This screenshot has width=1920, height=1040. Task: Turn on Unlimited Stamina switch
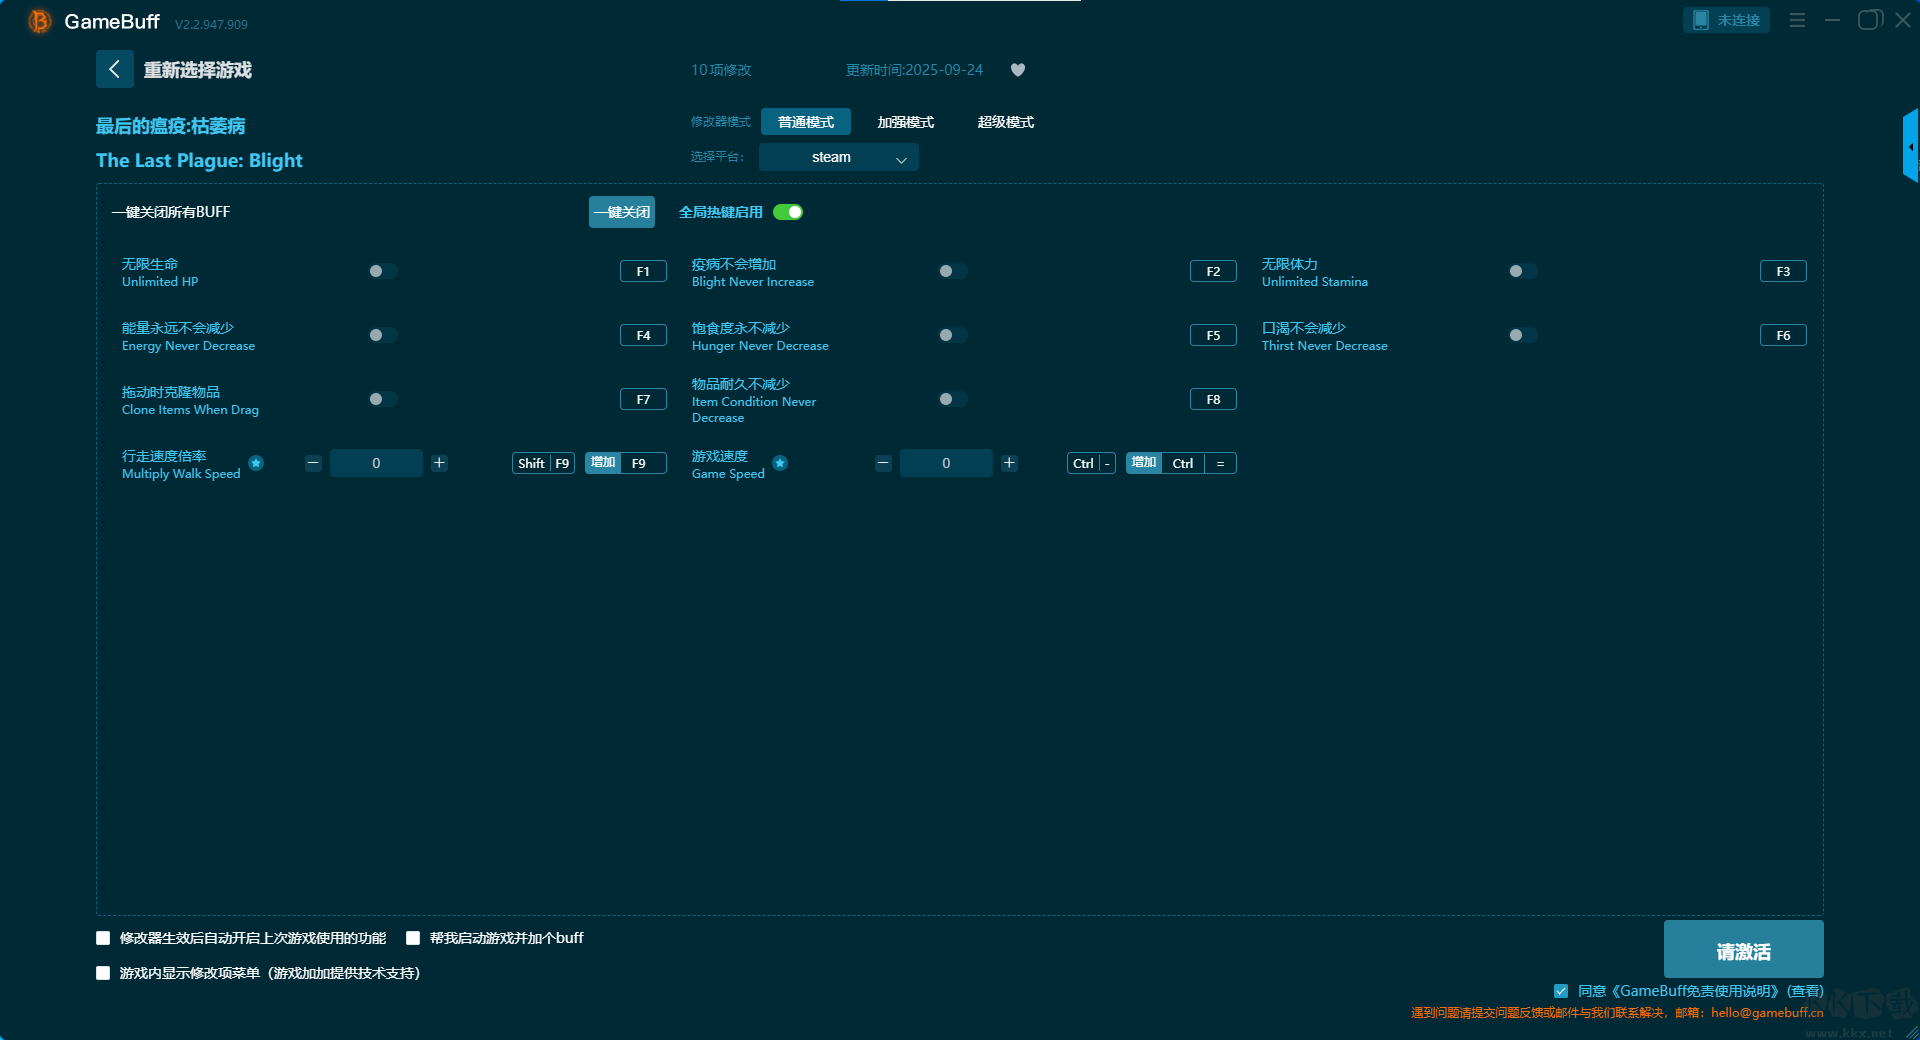tap(1522, 271)
